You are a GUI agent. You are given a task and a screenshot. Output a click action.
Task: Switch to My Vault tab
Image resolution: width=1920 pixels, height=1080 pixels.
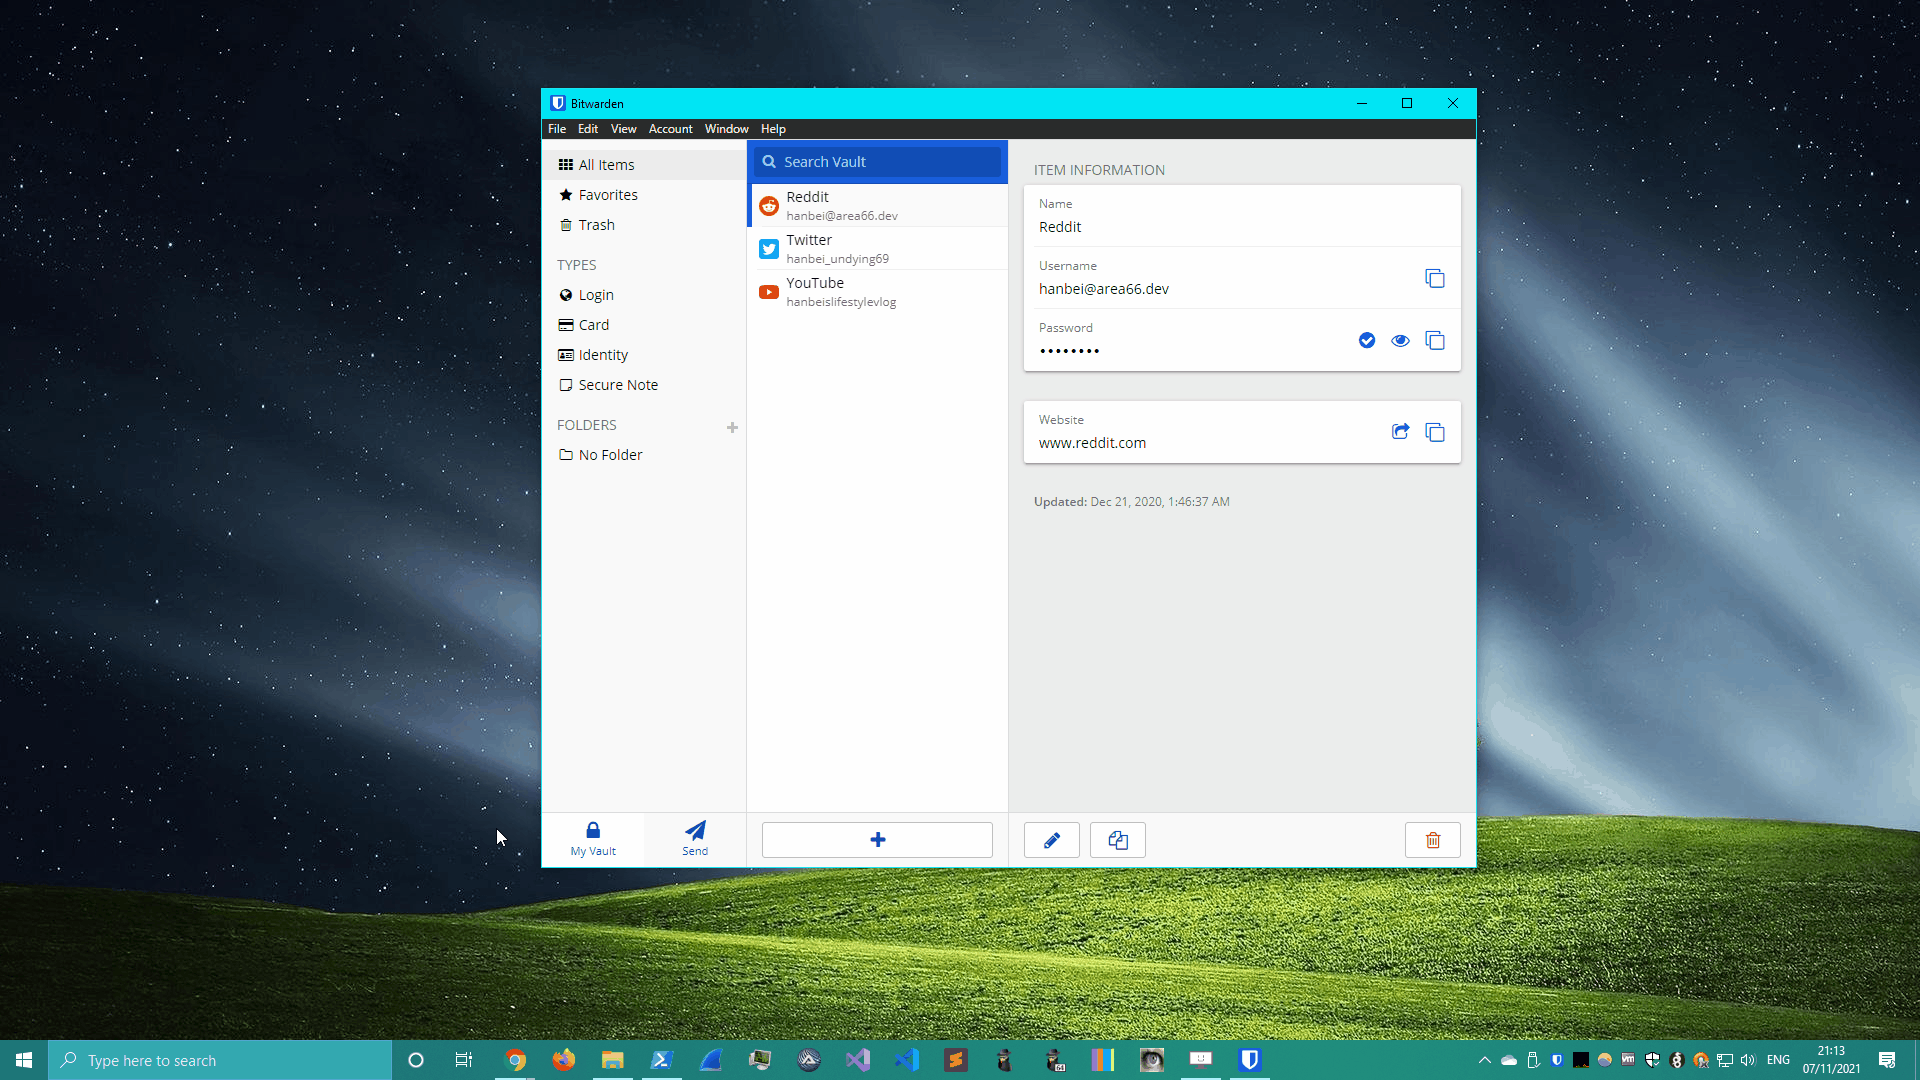593,838
